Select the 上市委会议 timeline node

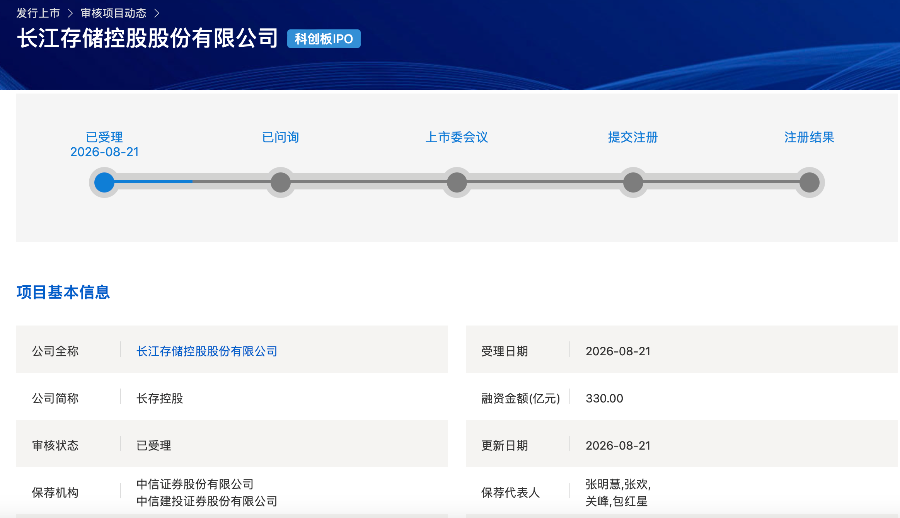coord(457,183)
